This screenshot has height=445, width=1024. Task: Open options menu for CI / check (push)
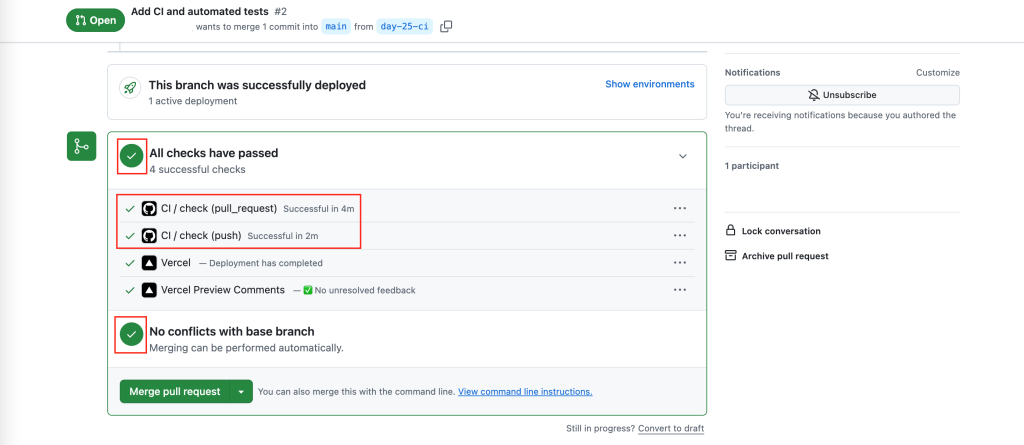tap(680, 235)
